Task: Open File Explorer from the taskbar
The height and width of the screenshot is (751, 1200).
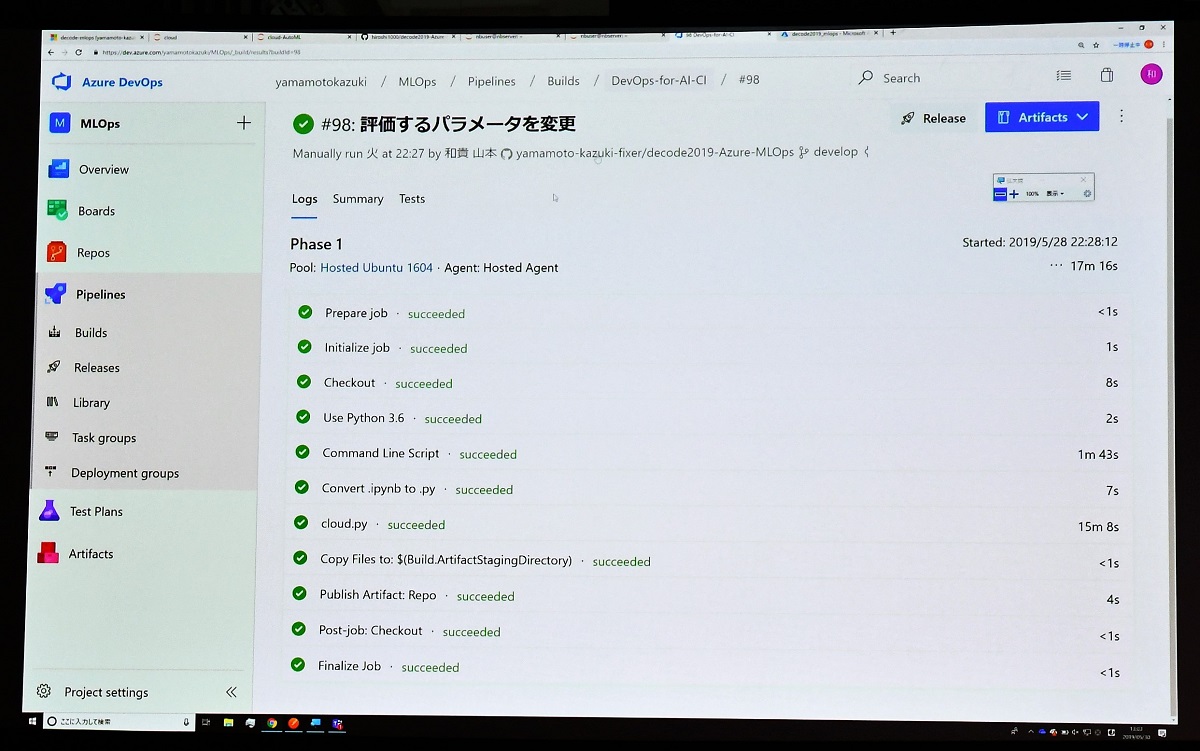Action: click(x=228, y=722)
